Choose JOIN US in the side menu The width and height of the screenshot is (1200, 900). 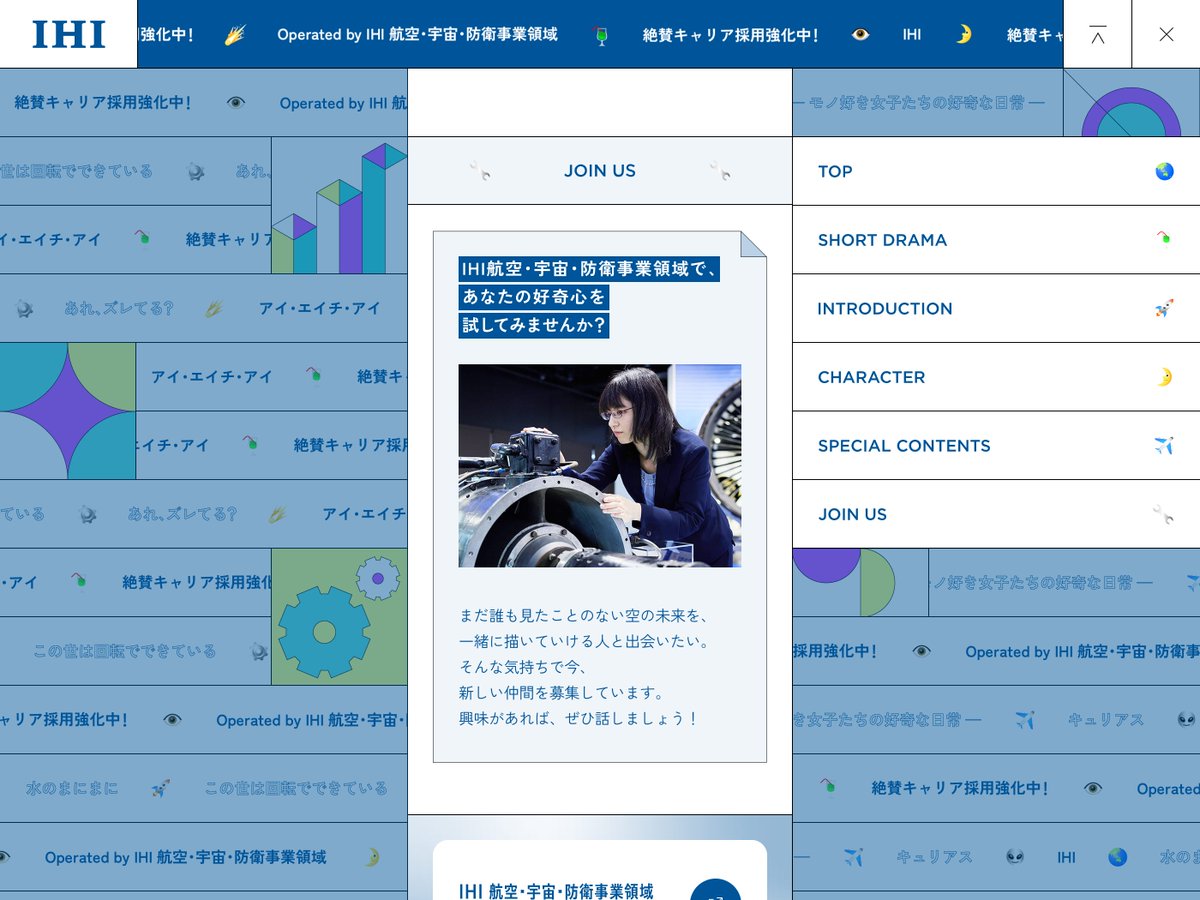996,514
